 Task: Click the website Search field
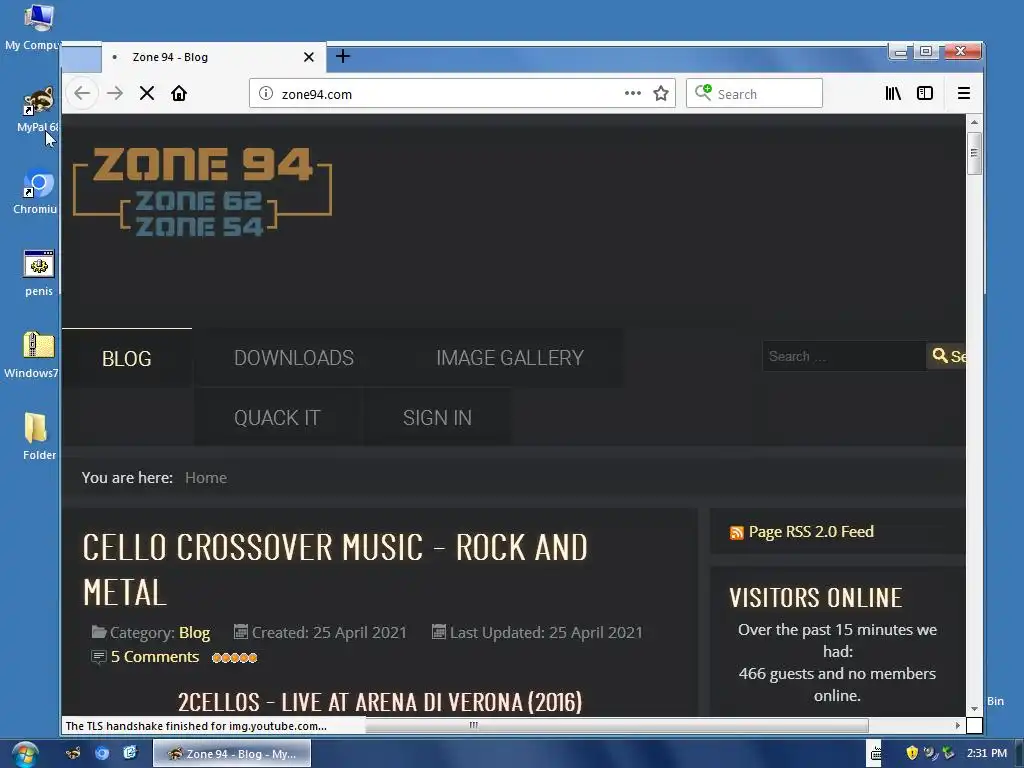(x=844, y=356)
